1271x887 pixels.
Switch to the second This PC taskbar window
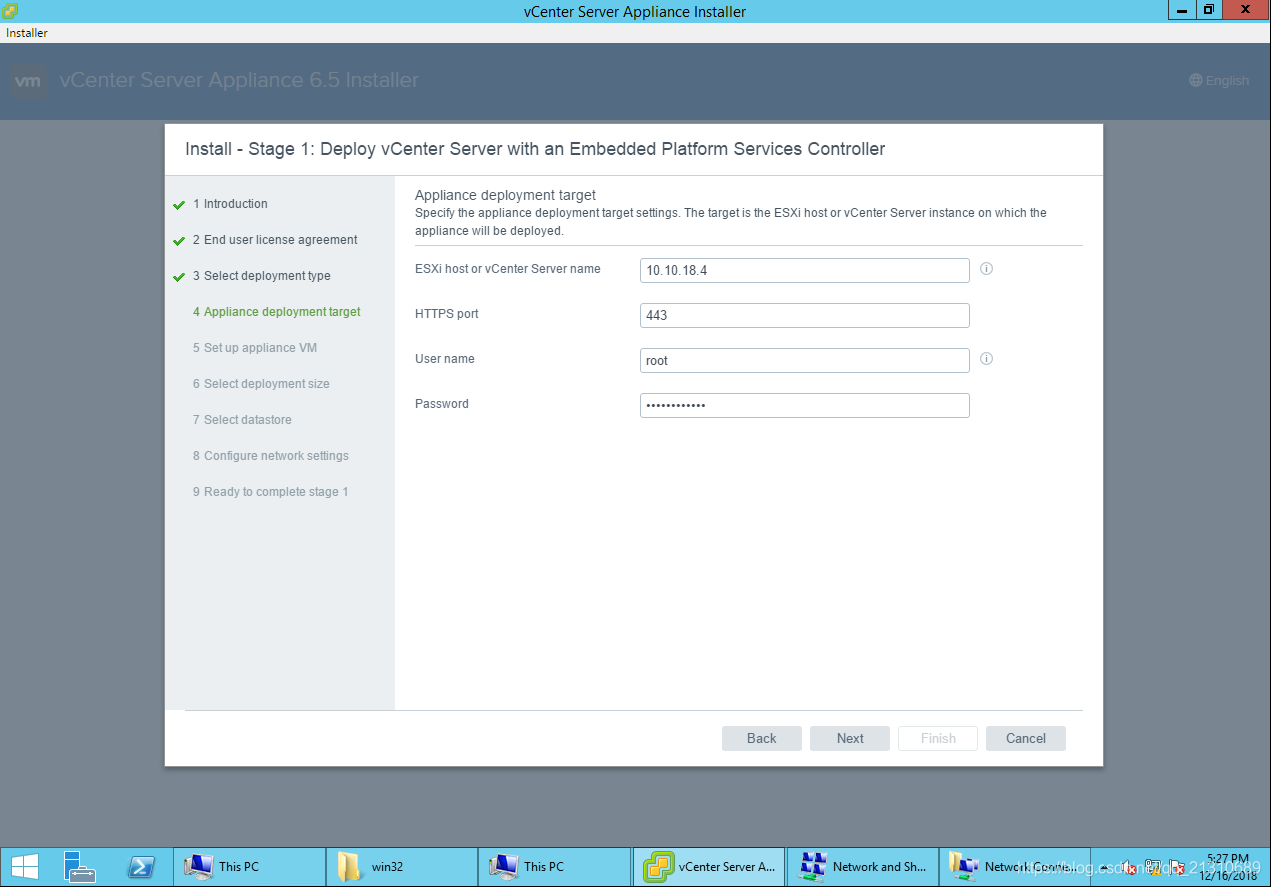coord(555,866)
